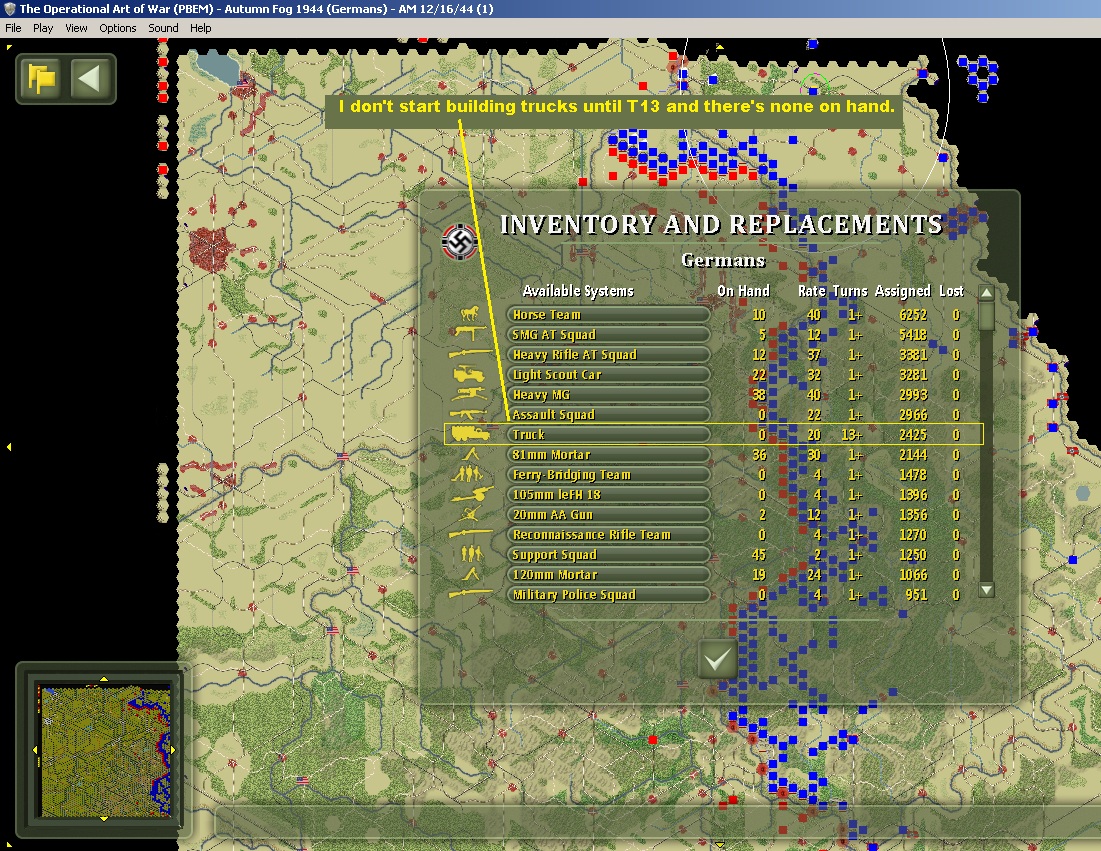
Task: Click the Horse Team assigned value 6252
Action: (x=913, y=315)
